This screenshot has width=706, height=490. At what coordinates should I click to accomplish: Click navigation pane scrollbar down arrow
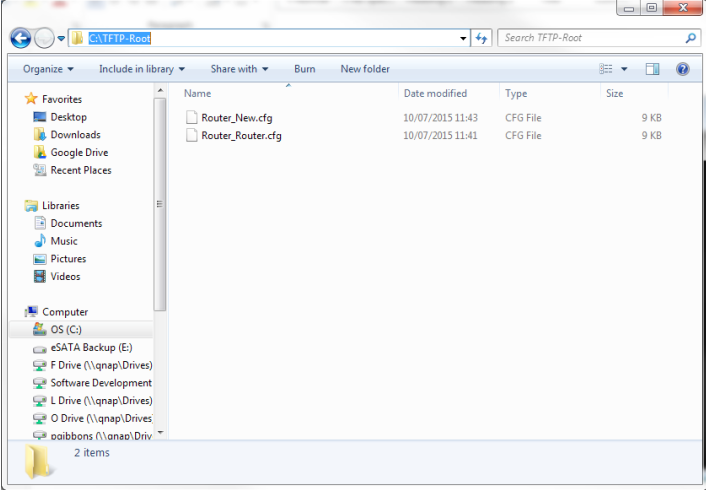click(x=160, y=433)
